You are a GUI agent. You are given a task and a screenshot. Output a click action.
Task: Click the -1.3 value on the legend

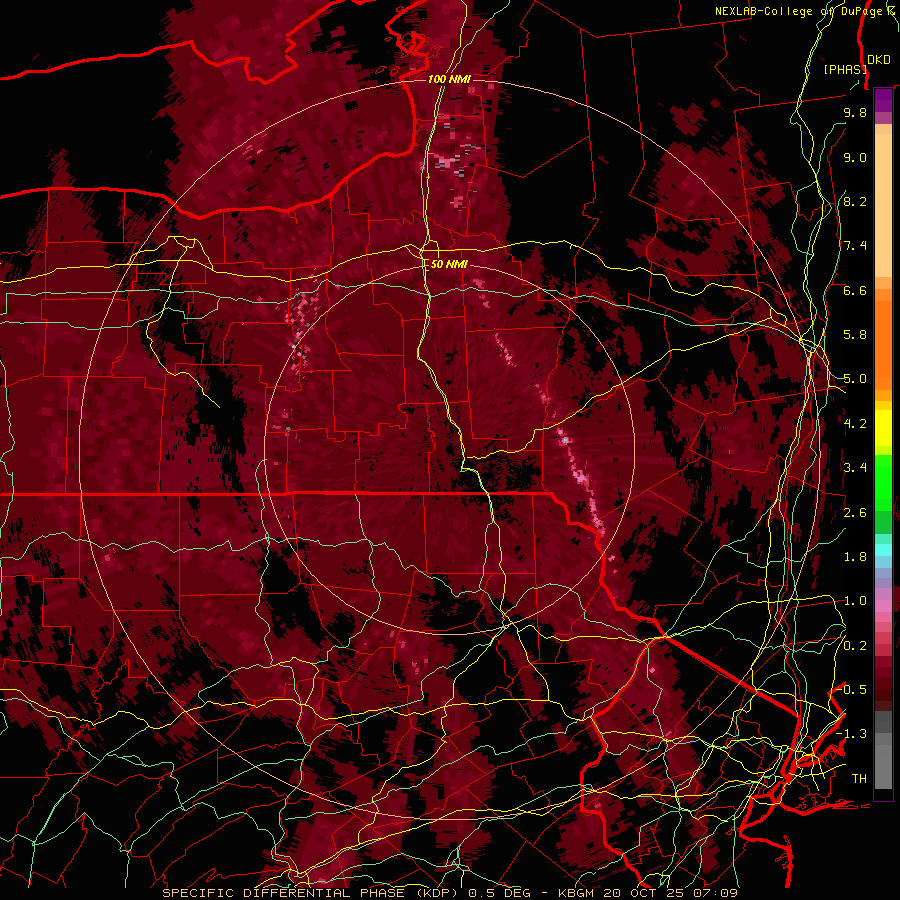851,734
